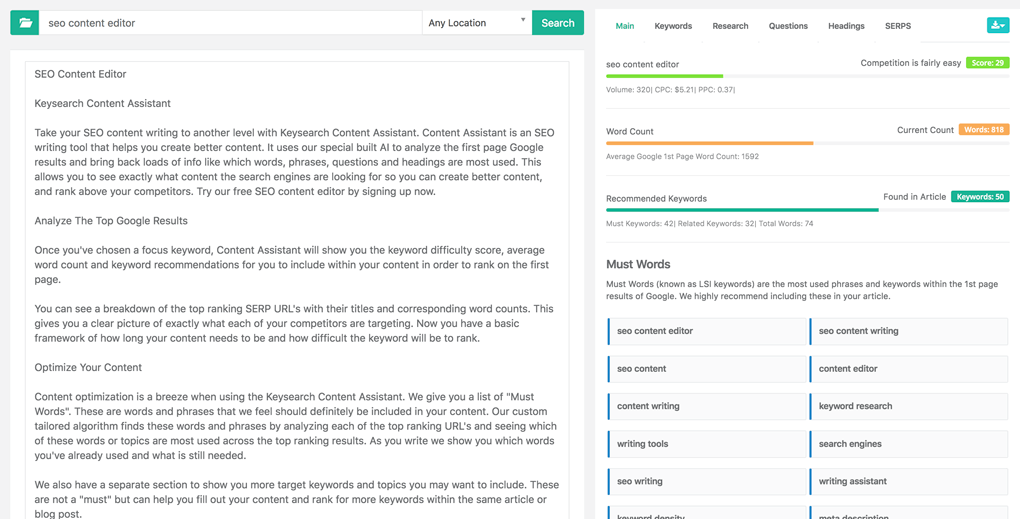This screenshot has width=1020, height=519.
Task: Click the 'Must Keywords: 42' stats line
Action: (x=710, y=224)
